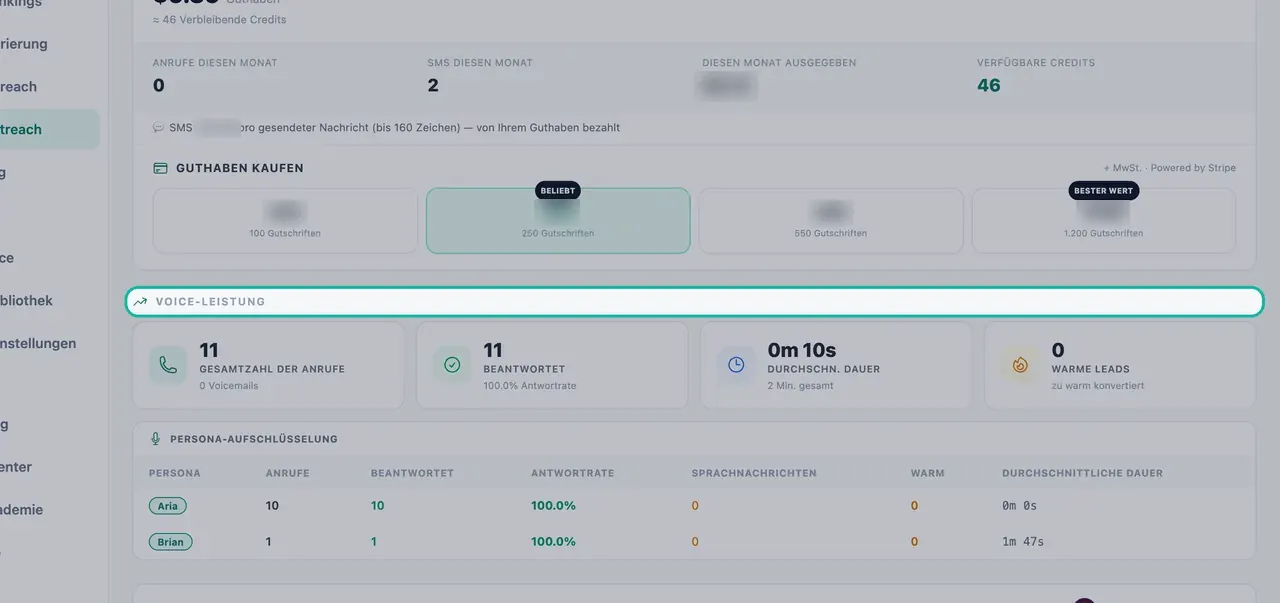Click the '2 Min. gesamt' text
The width and height of the screenshot is (1280, 603).
click(x=800, y=386)
